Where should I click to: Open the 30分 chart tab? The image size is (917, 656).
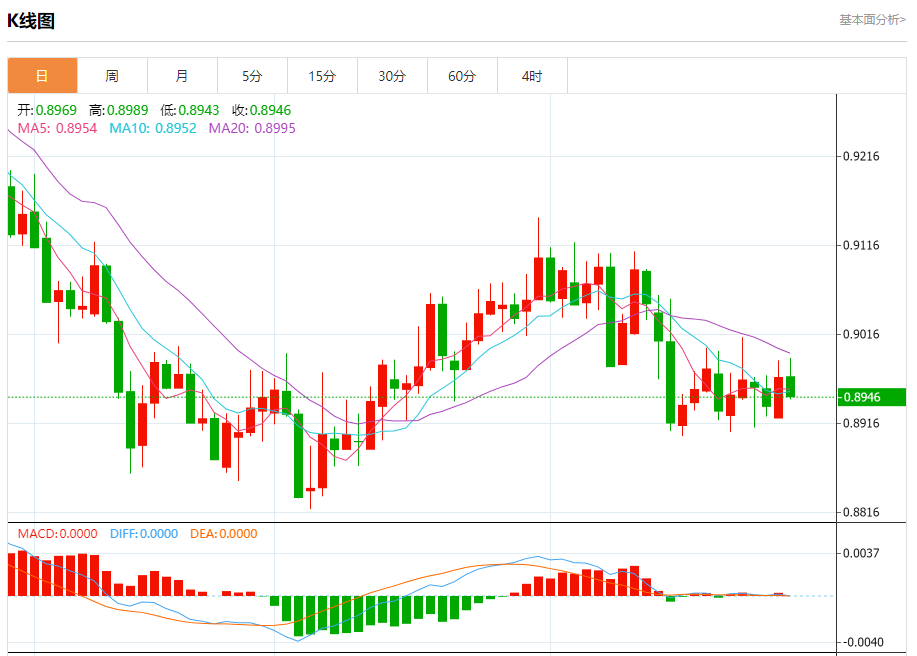pos(392,76)
